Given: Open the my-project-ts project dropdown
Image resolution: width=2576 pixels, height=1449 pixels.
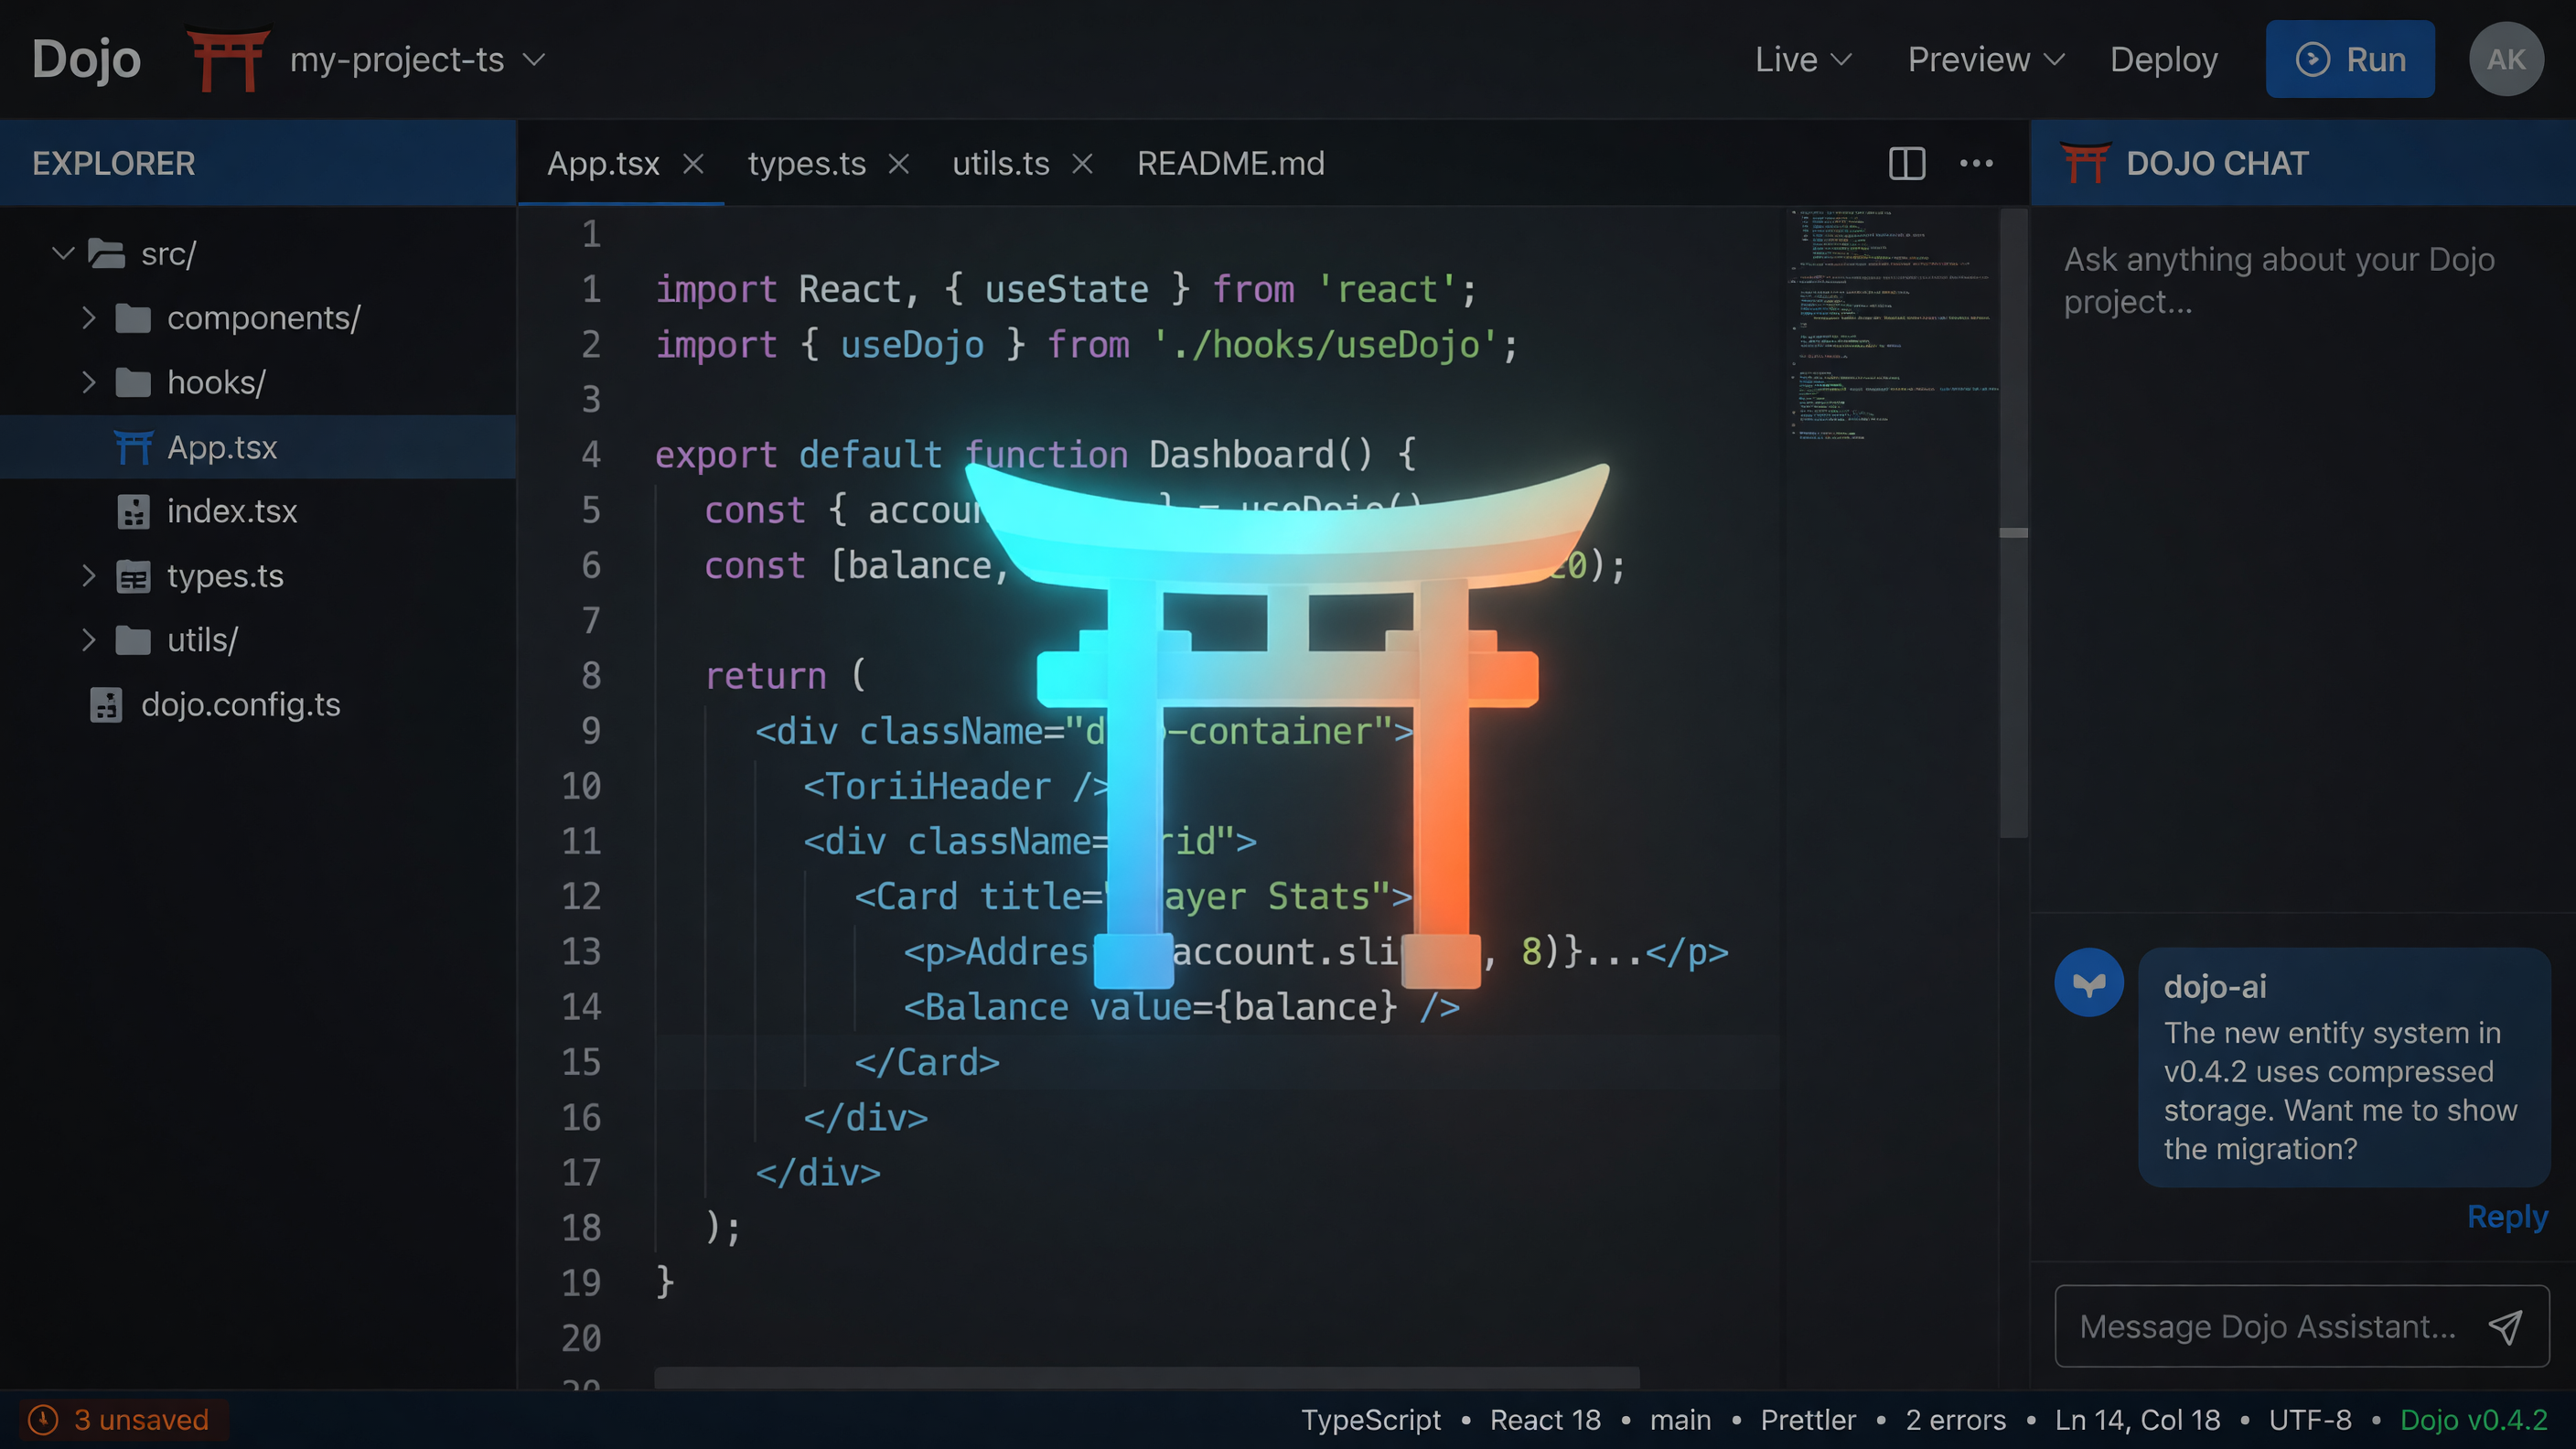Looking at the screenshot, I should (x=417, y=59).
